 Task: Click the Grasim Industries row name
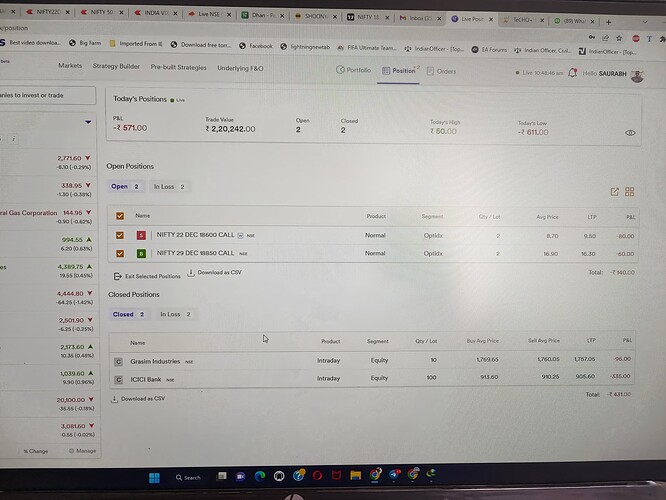pos(155,361)
